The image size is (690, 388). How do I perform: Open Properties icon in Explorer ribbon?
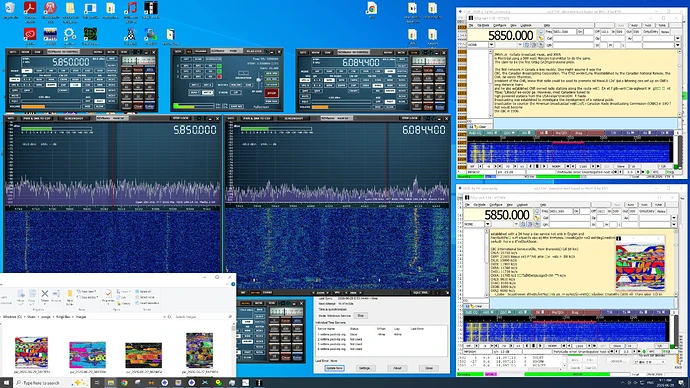108,296
